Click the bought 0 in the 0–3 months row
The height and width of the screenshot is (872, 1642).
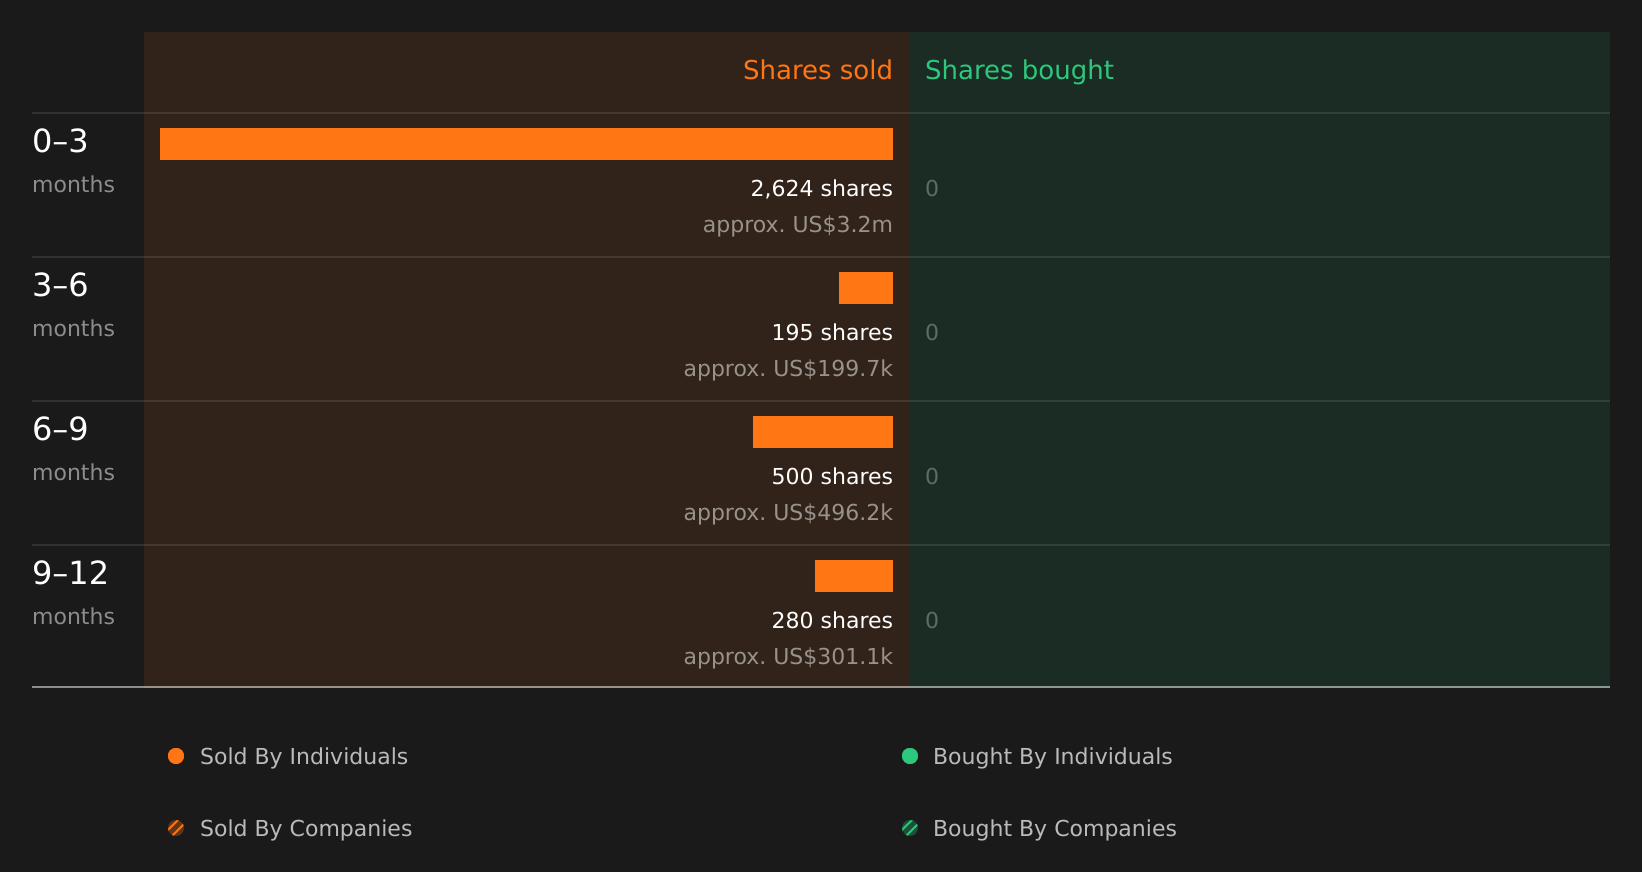(x=932, y=189)
